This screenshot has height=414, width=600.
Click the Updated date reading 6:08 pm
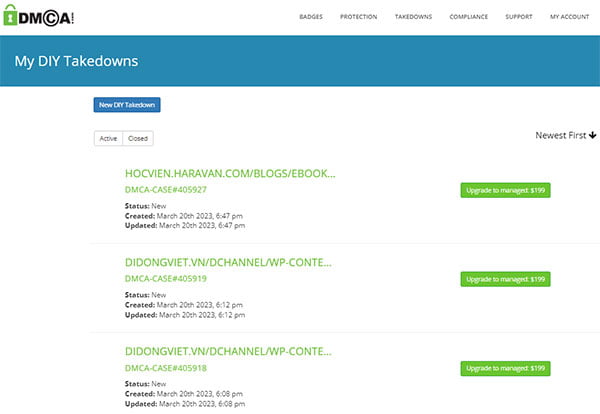coord(185,404)
